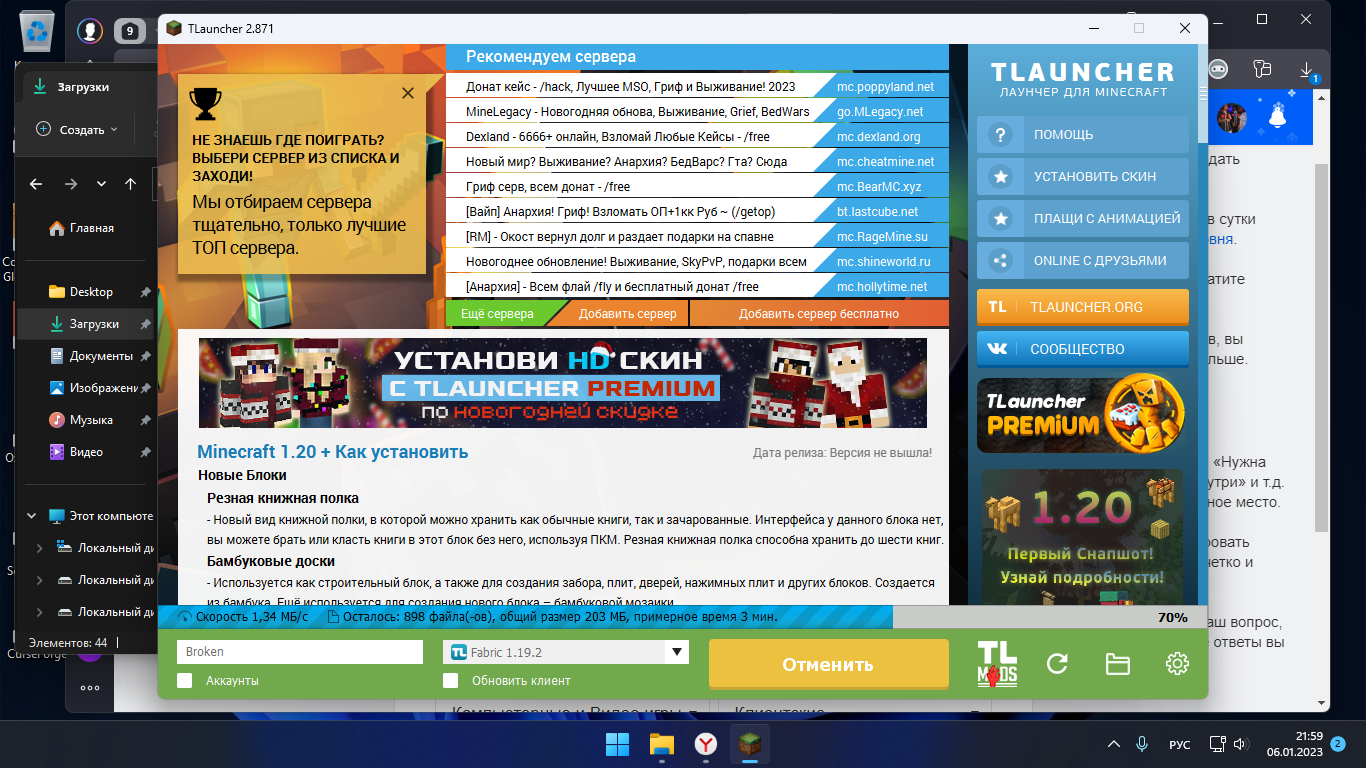This screenshot has width=1366, height=768.
Task: Open the TL Mods icon
Action: [998, 663]
